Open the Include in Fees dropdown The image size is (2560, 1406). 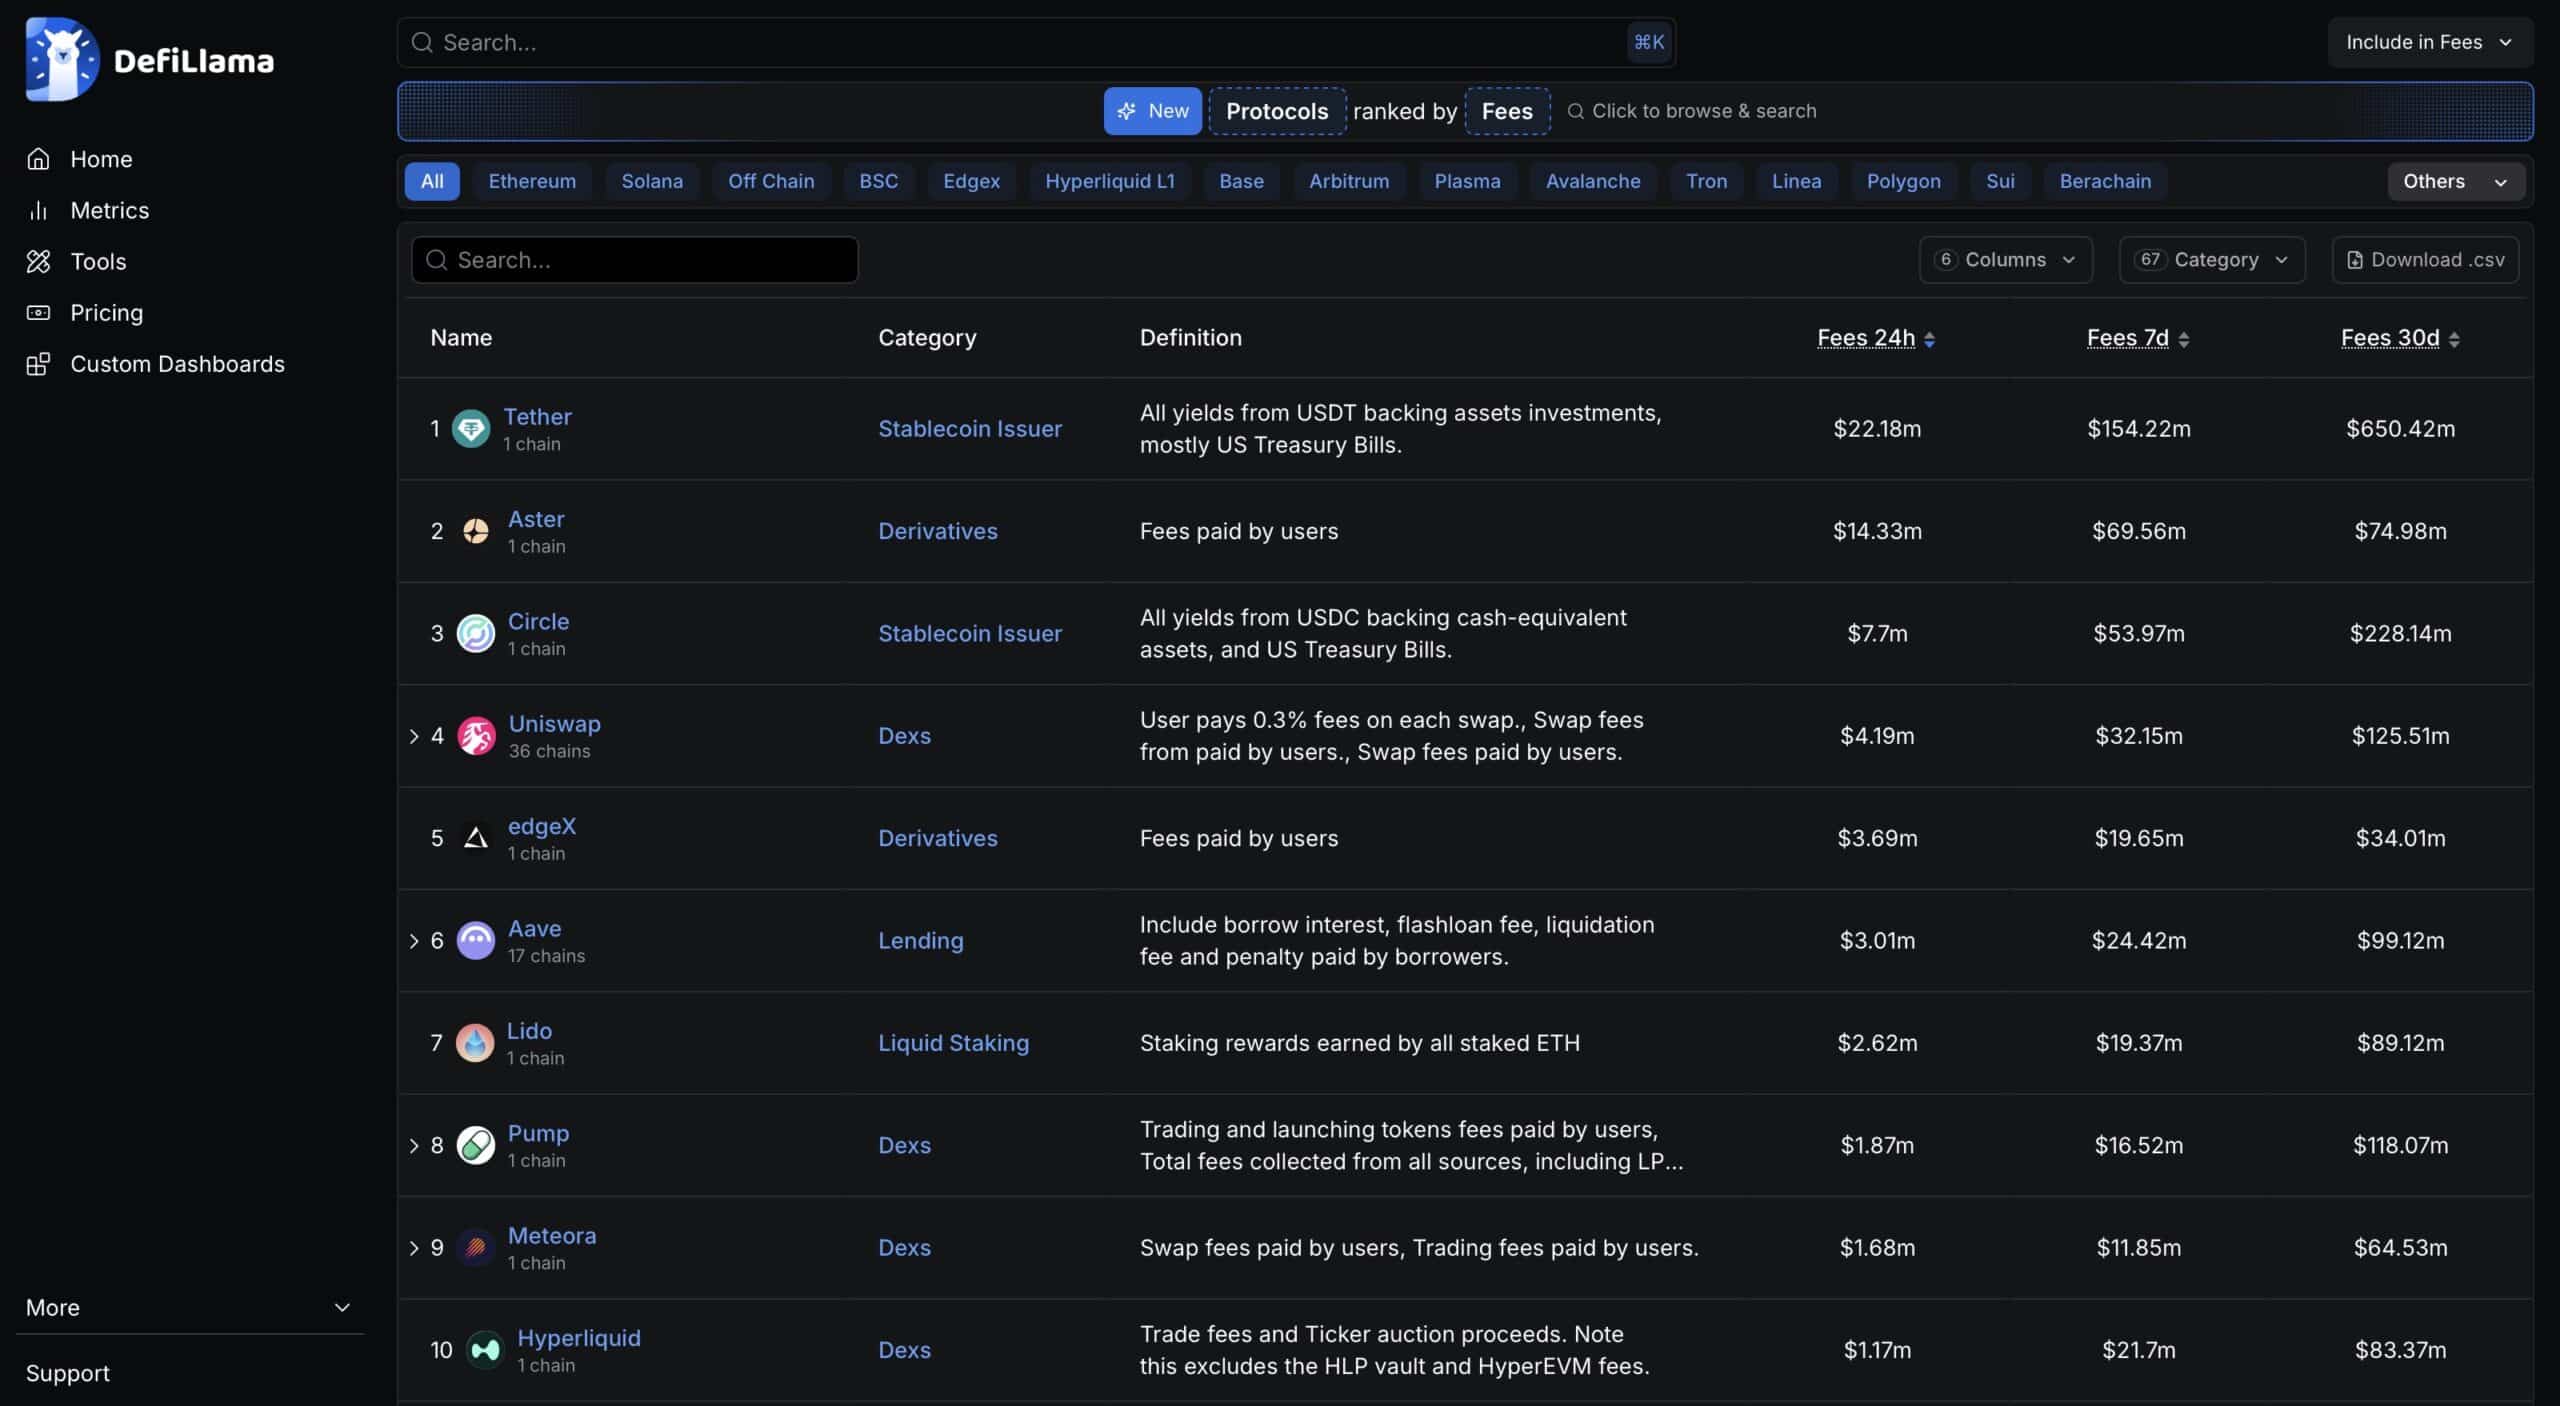click(2430, 42)
